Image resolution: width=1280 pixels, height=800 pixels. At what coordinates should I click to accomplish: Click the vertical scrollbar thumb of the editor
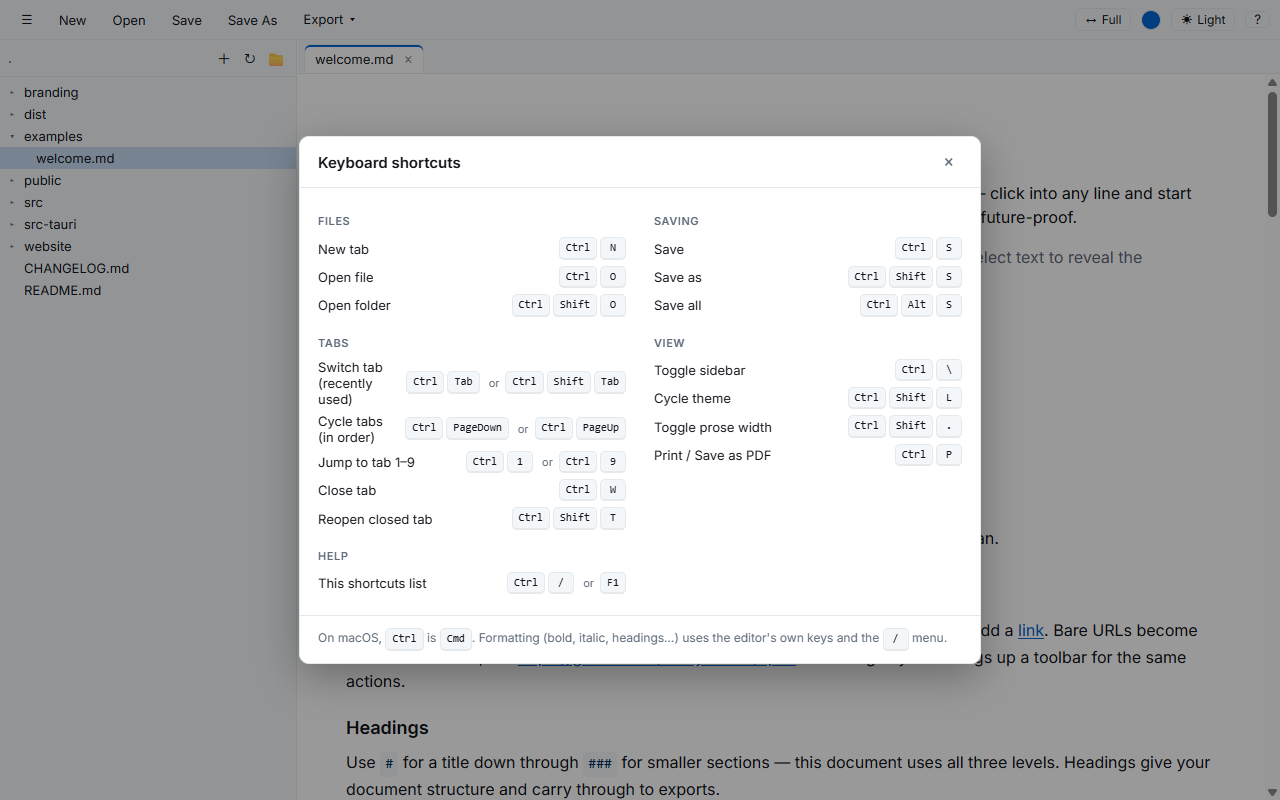pos(1272,154)
